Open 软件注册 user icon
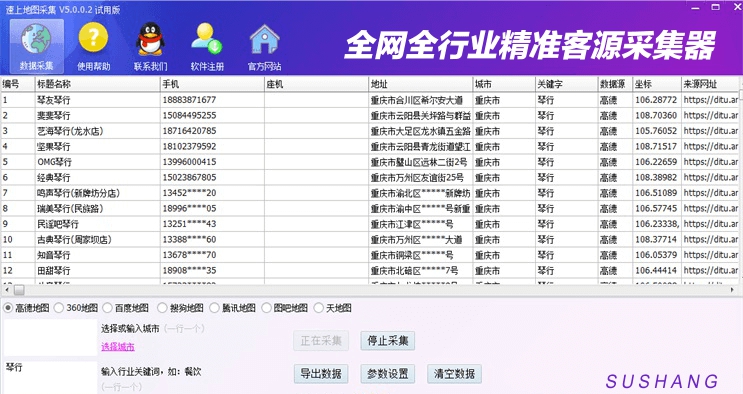 point(207,46)
